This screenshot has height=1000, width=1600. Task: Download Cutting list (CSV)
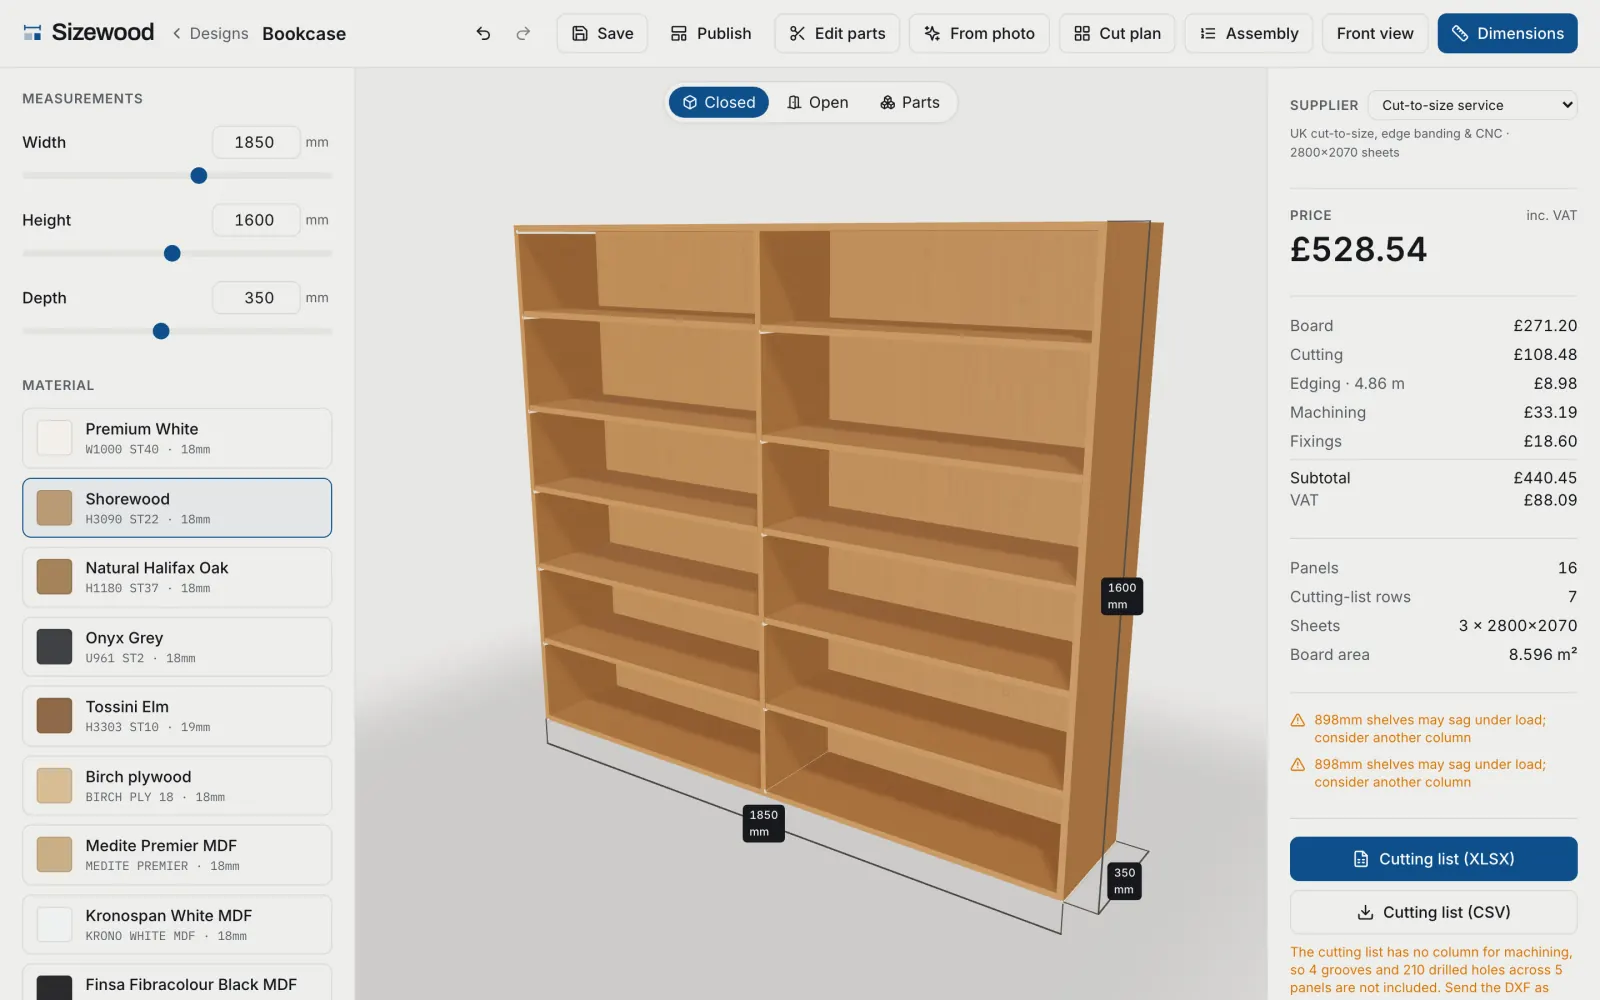click(x=1433, y=912)
